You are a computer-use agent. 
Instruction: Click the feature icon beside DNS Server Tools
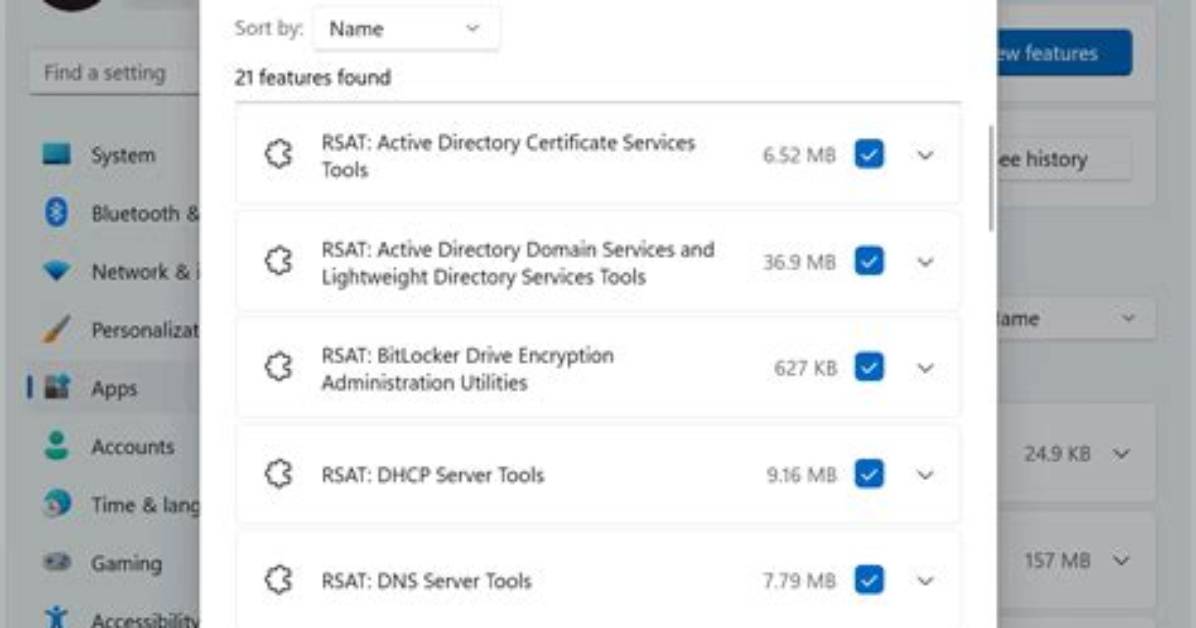pos(279,580)
